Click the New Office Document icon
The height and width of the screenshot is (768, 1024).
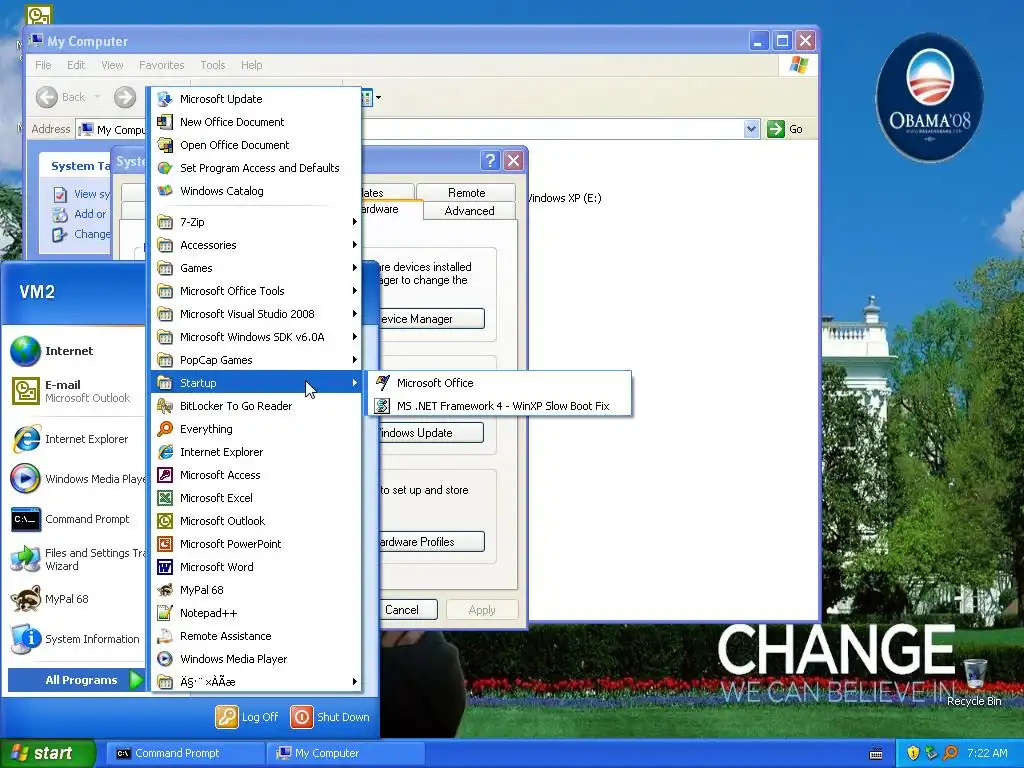click(165, 121)
